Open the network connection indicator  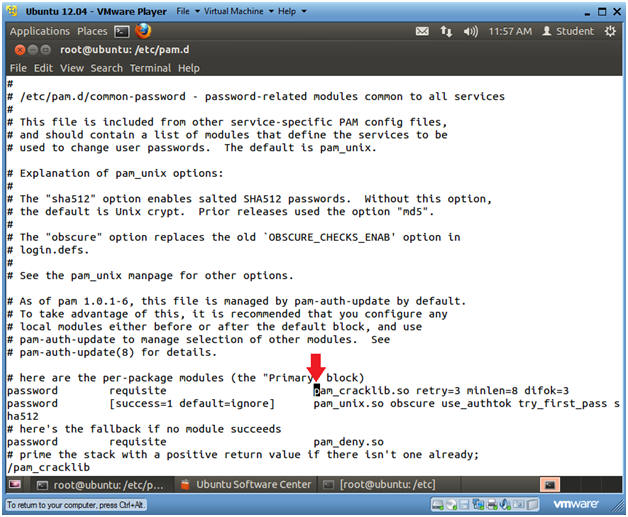click(446, 31)
